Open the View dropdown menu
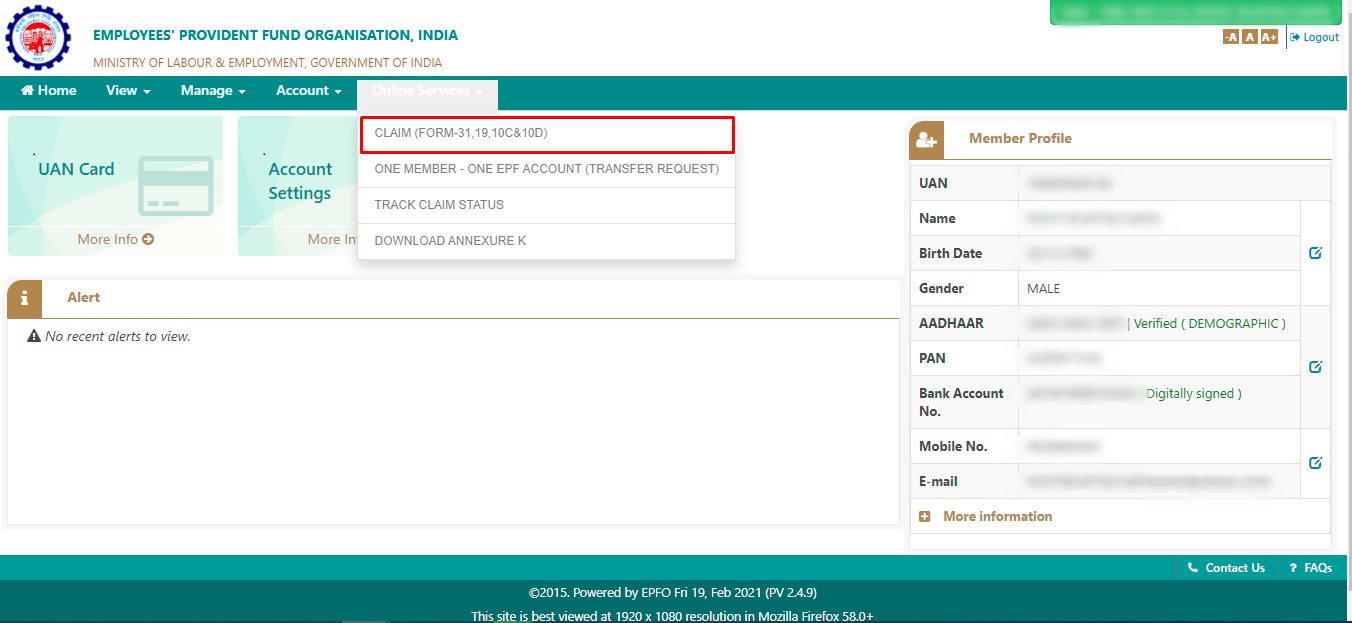 128,90
